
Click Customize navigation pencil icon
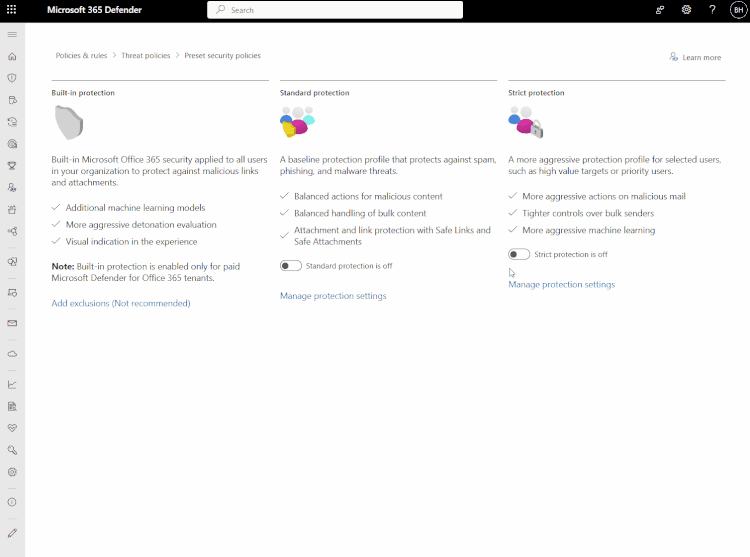pos(12,533)
